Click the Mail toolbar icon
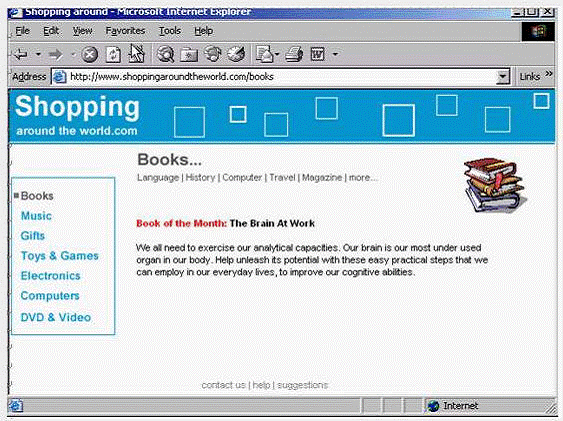Screen dimensions: 563x421 click(x=264, y=54)
